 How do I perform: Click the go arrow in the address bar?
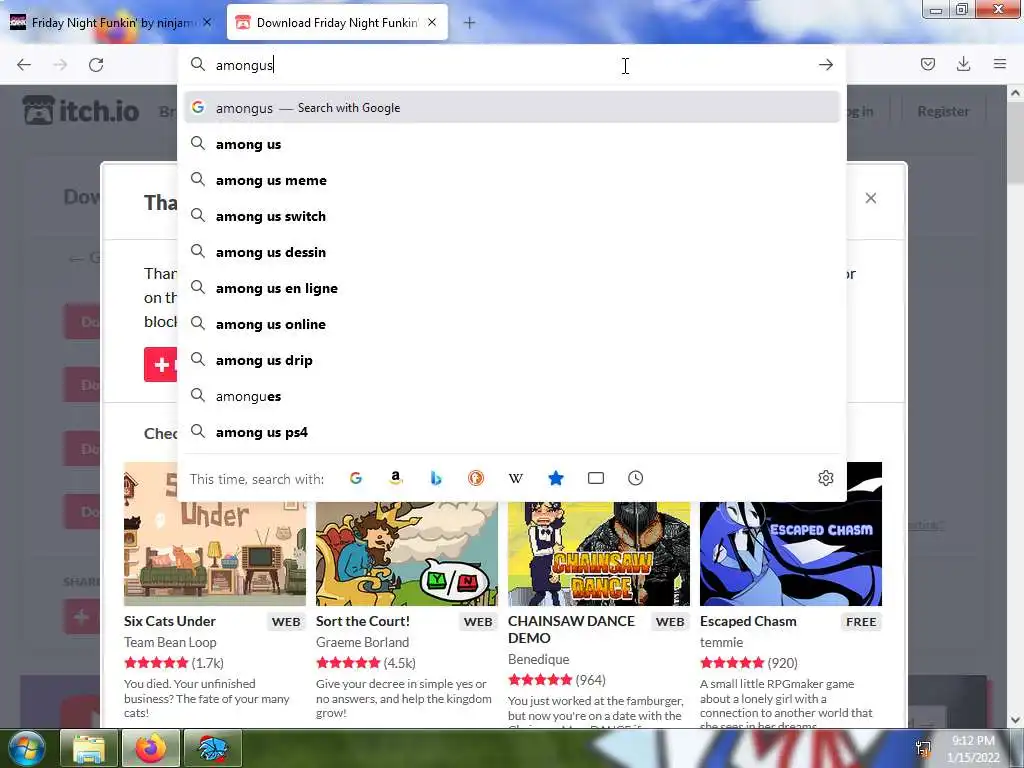pos(825,65)
